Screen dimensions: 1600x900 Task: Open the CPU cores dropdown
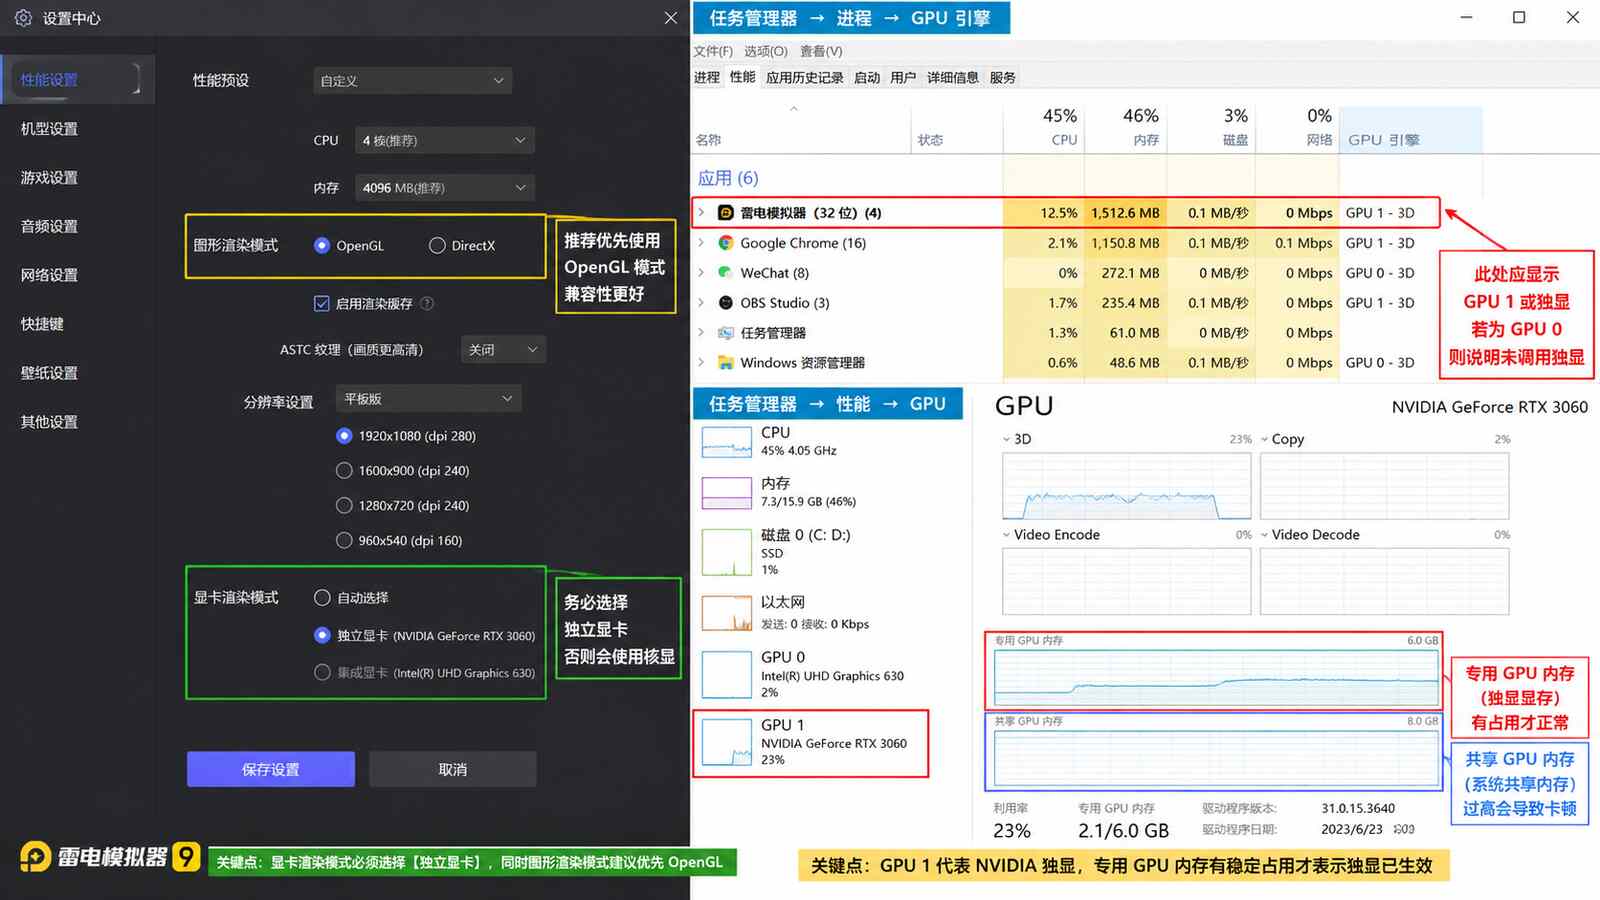pyautogui.click(x=445, y=140)
